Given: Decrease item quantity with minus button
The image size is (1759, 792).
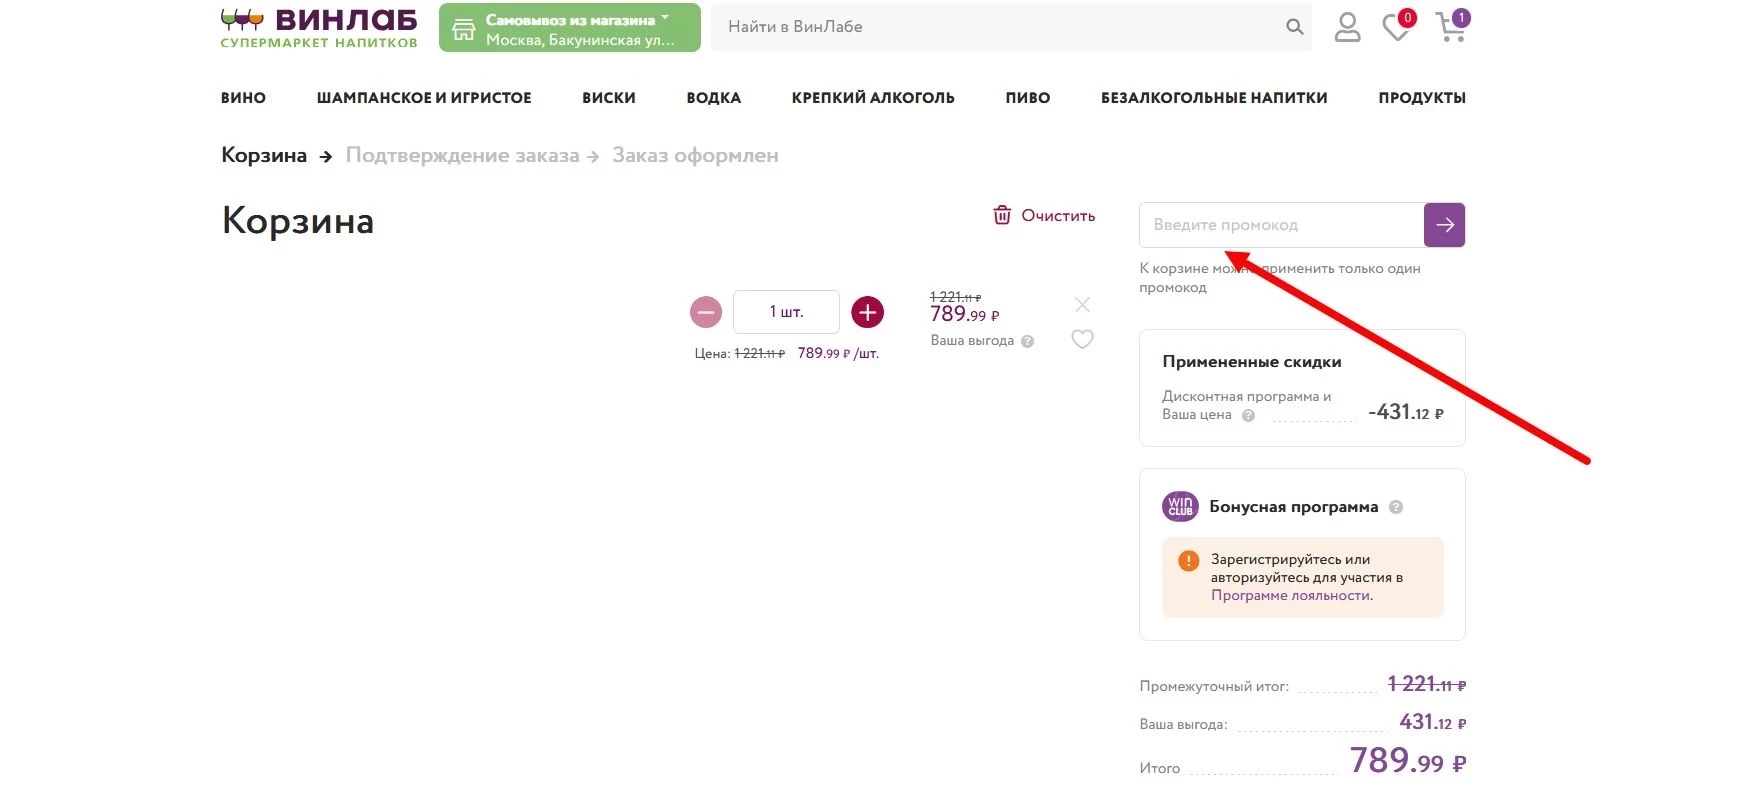Looking at the screenshot, I should tap(706, 312).
